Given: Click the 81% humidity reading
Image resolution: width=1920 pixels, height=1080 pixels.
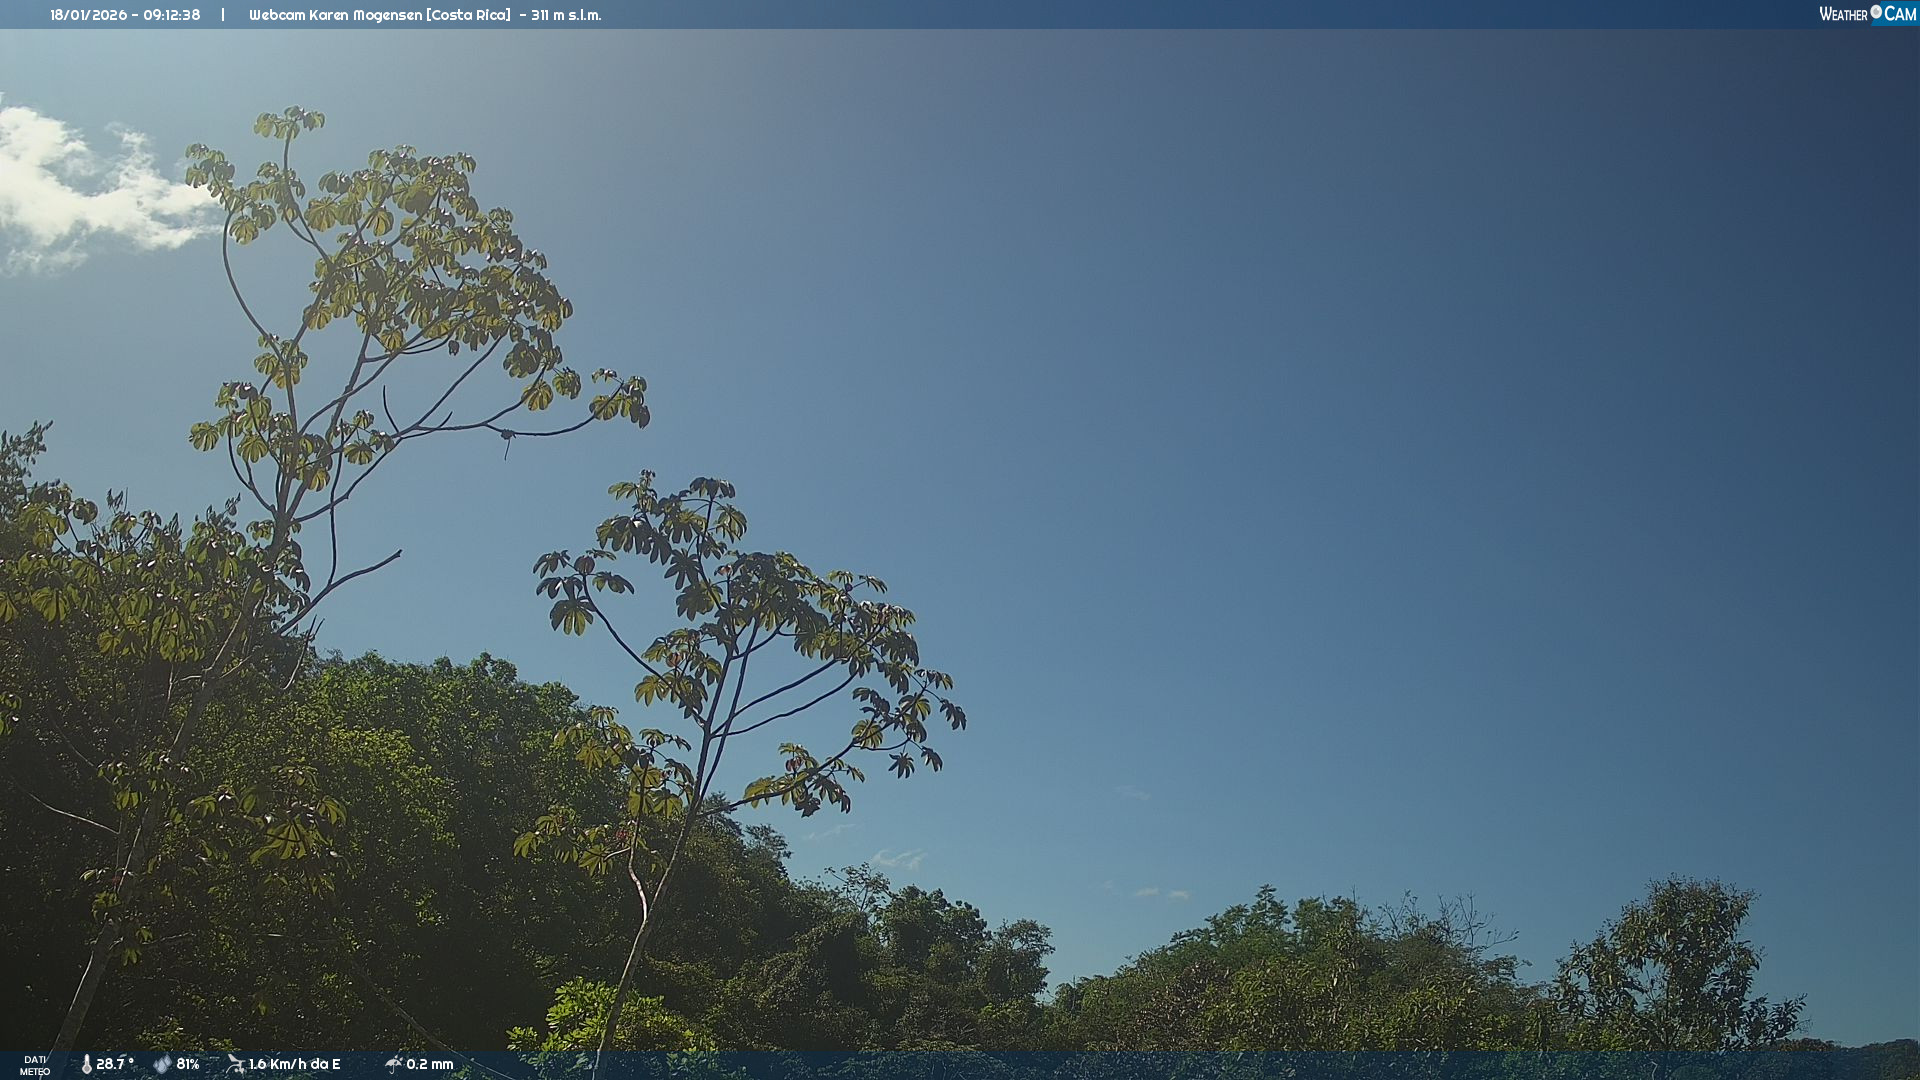Looking at the screenshot, I should click(x=188, y=1064).
